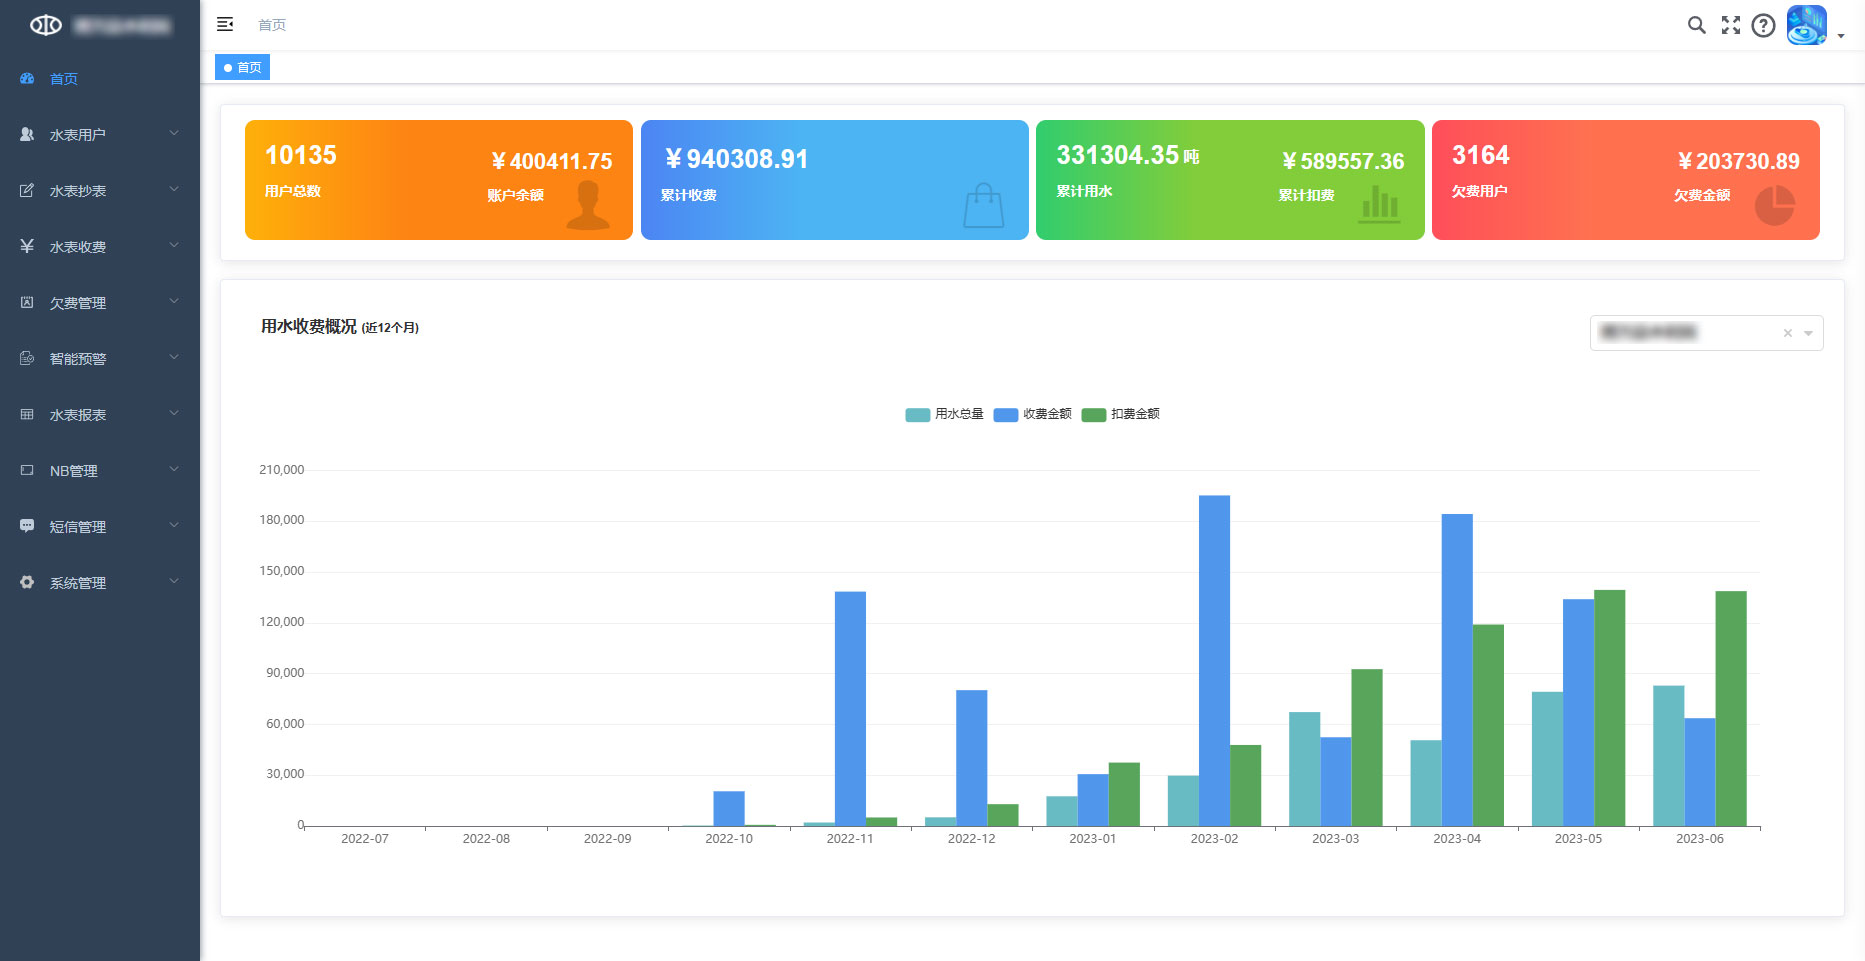Open the chart area selector dropdown arrow
Viewport: 1865px width, 961px height.
click(1808, 333)
